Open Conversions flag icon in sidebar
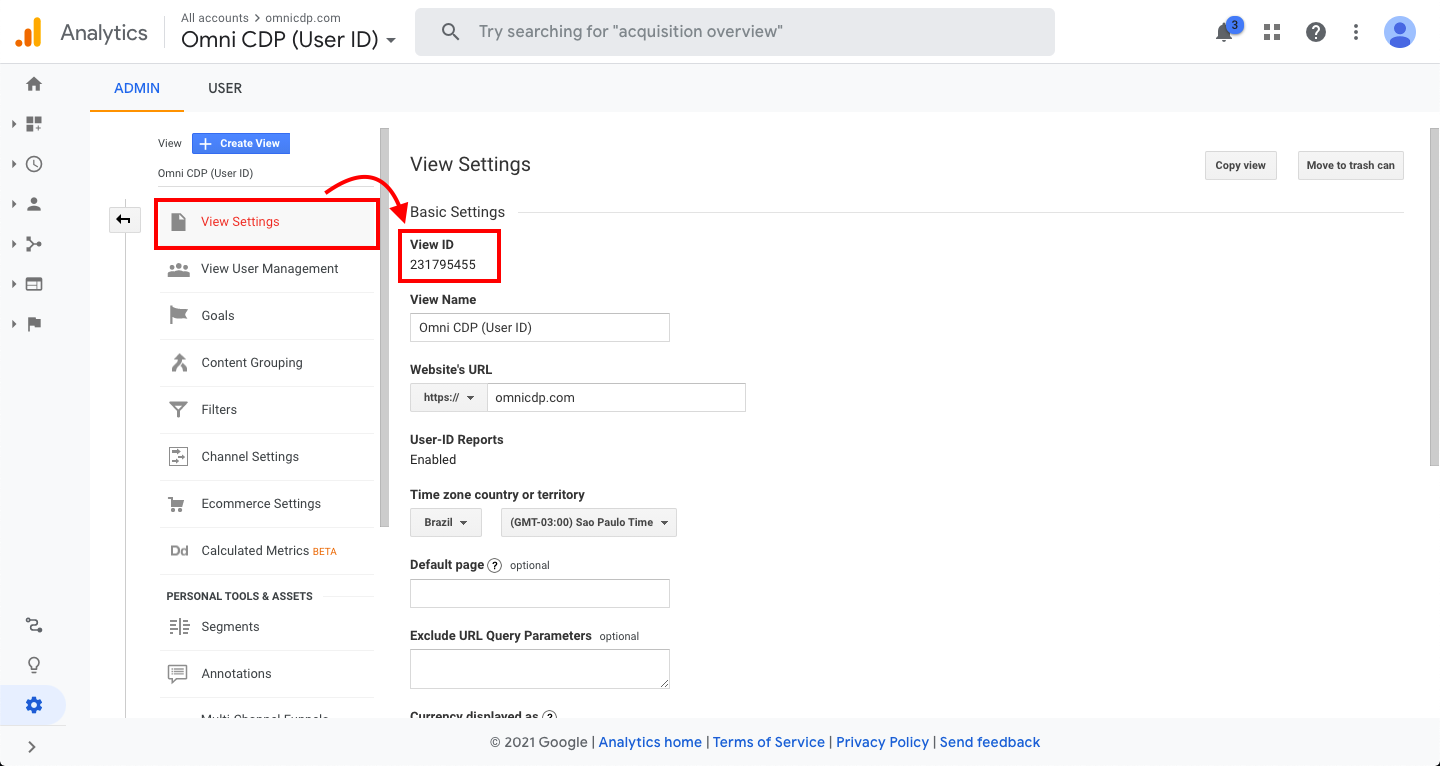The height and width of the screenshot is (766, 1440). tap(34, 324)
